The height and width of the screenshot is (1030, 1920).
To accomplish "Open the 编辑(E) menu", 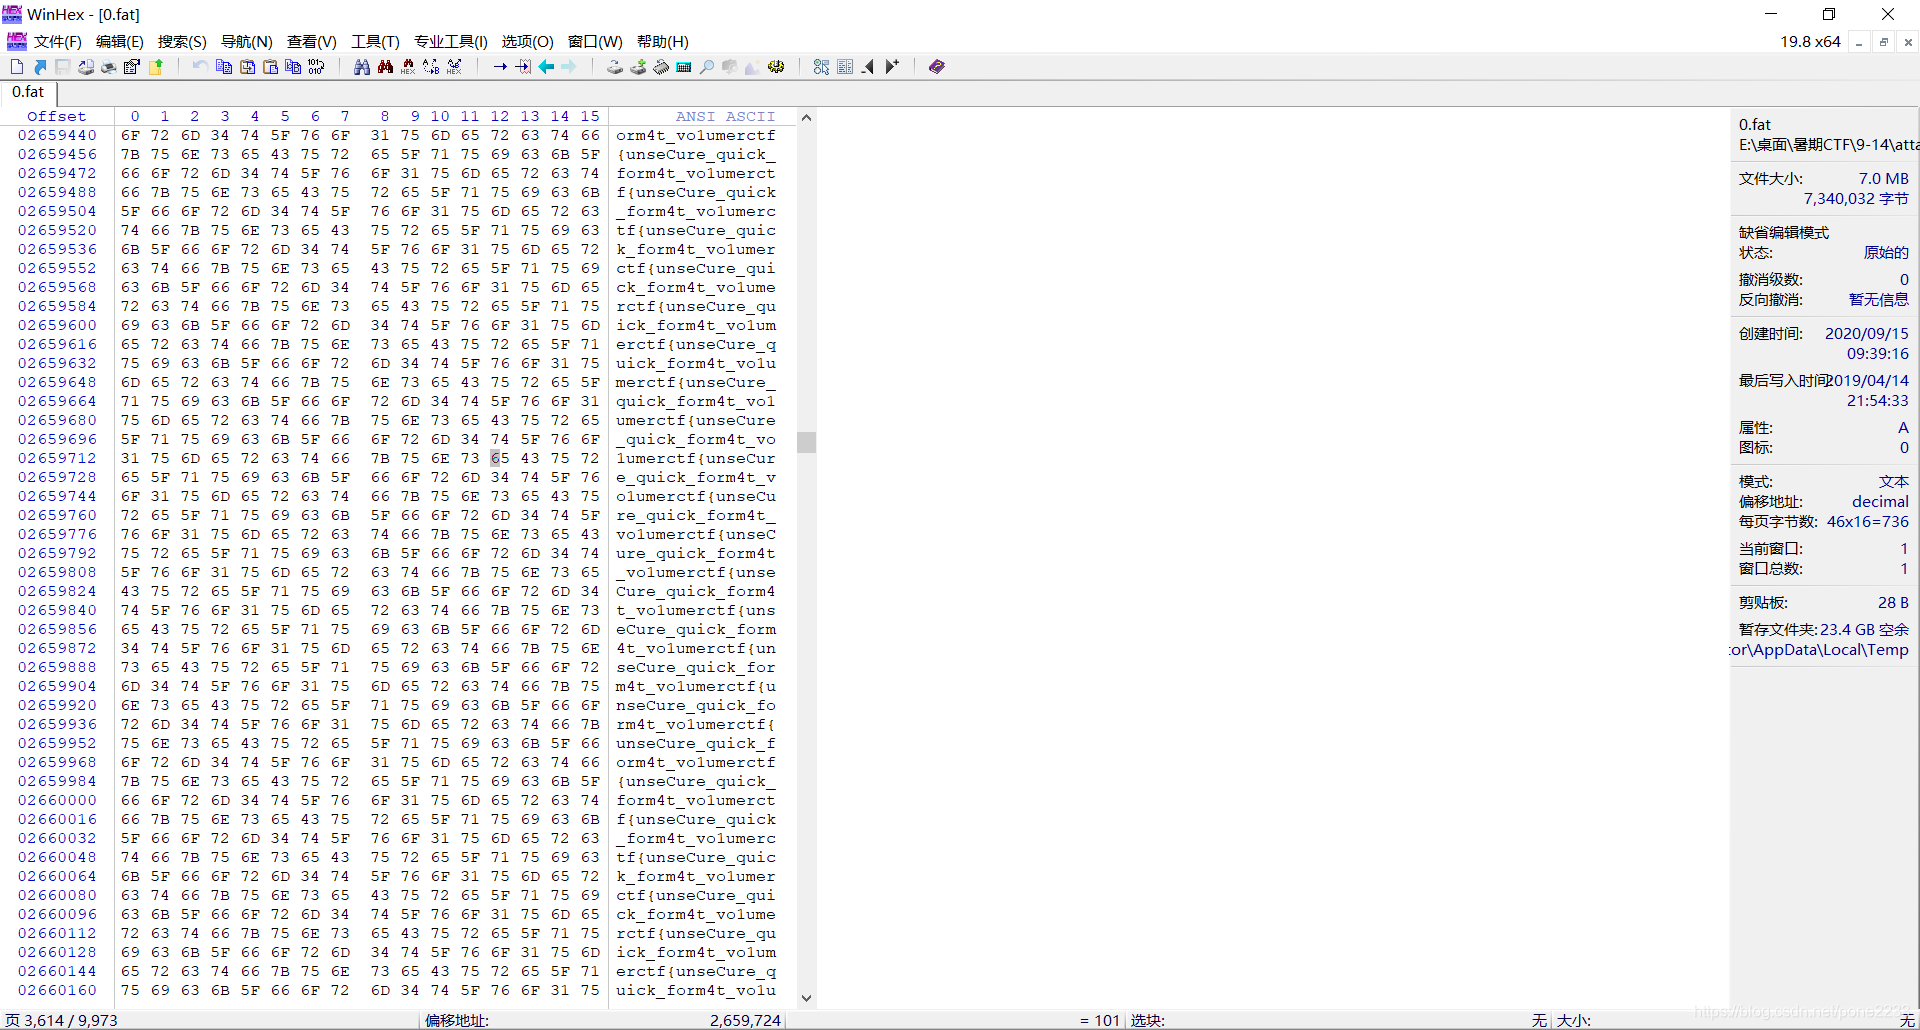I will tap(120, 42).
